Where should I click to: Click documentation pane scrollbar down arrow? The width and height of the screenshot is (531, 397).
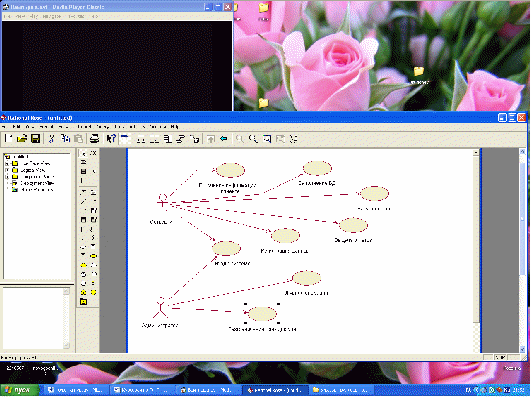point(66,346)
